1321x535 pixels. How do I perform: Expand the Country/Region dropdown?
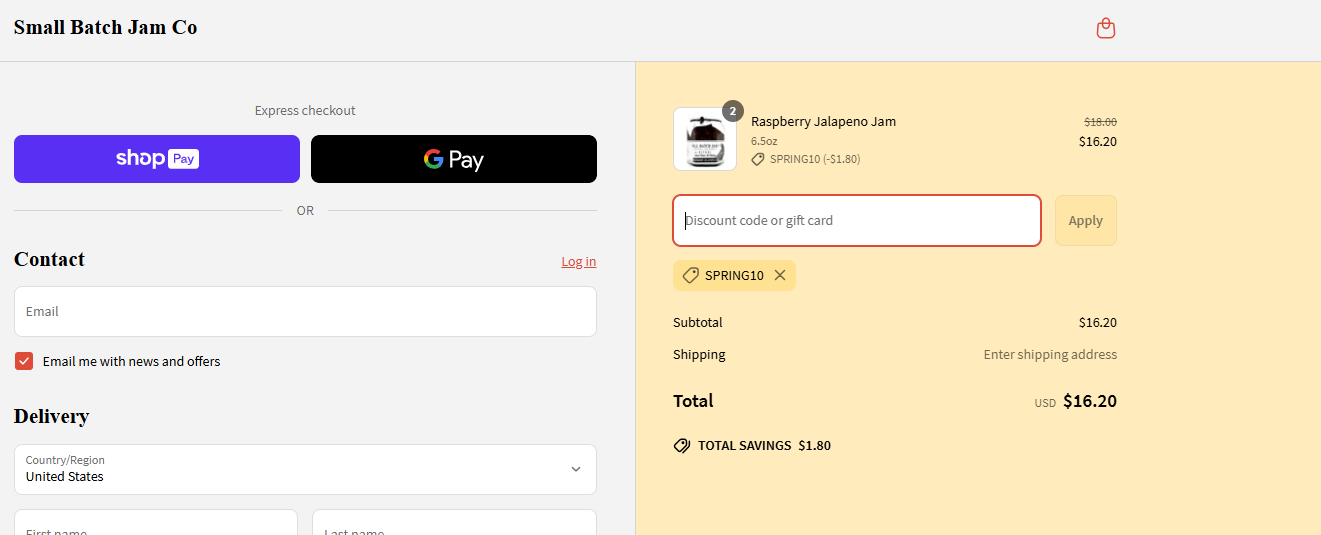pyautogui.click(x=305, y=469)
